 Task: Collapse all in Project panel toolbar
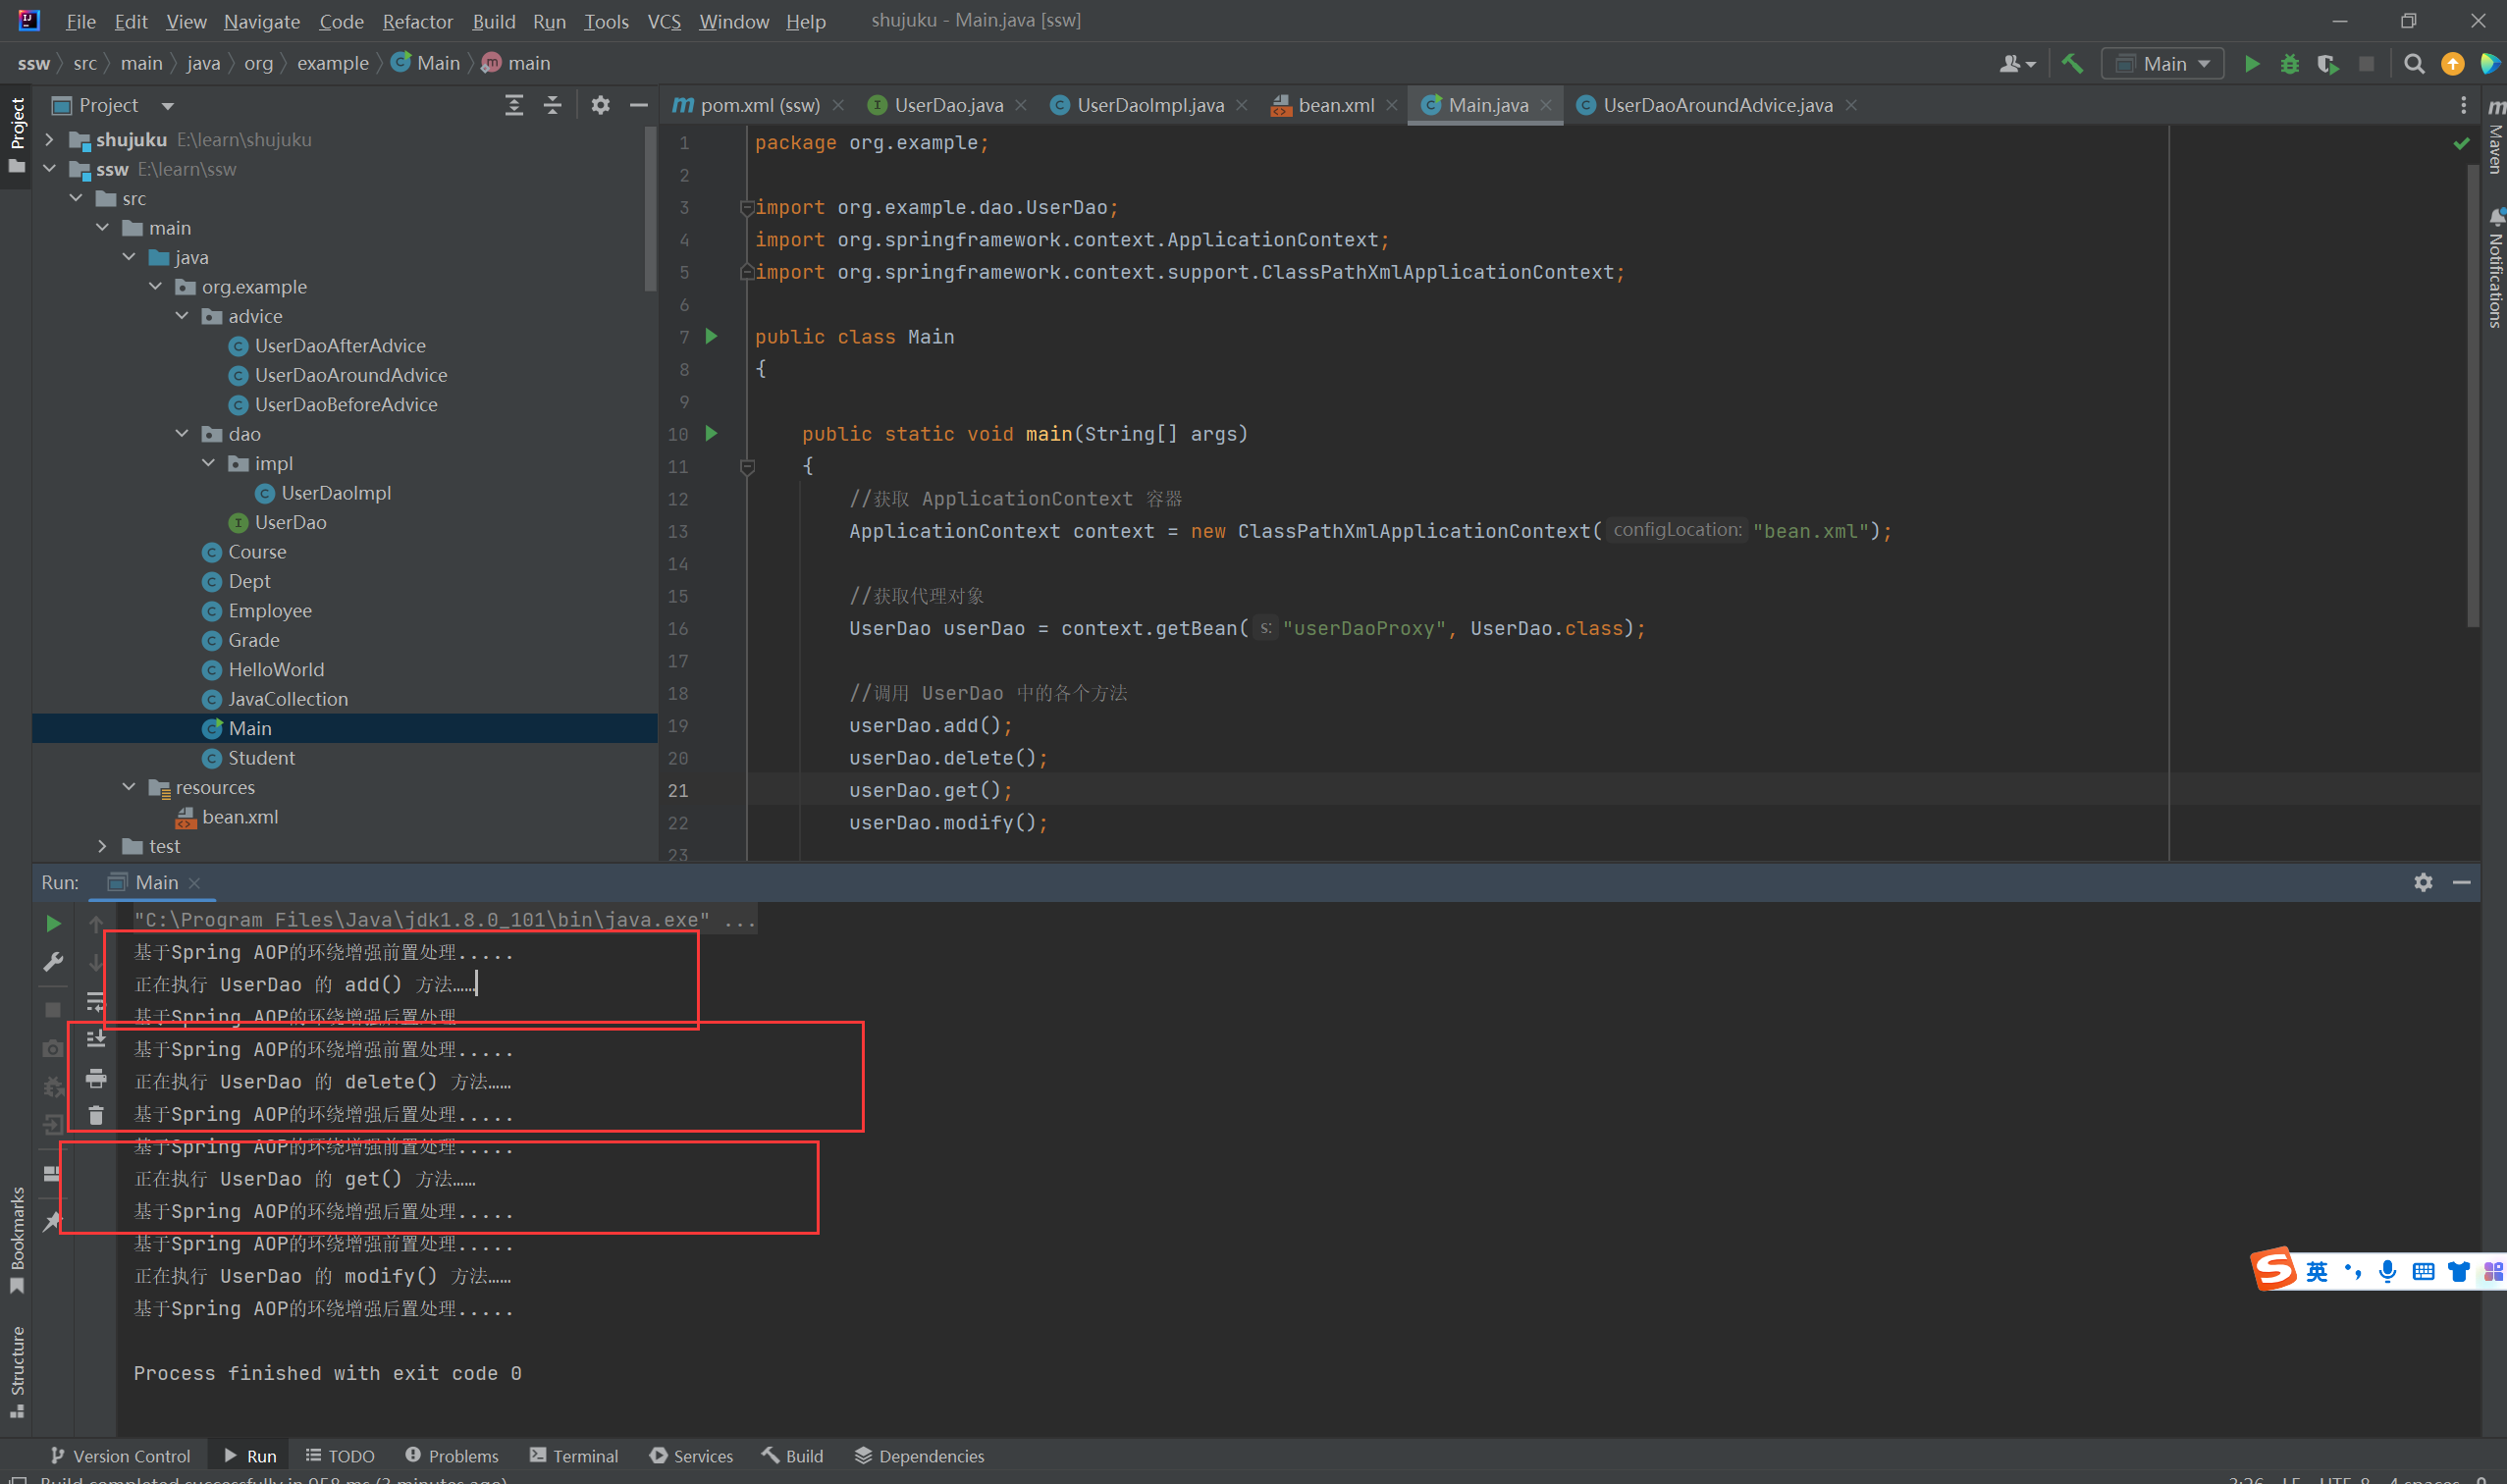tap(552, 105)
